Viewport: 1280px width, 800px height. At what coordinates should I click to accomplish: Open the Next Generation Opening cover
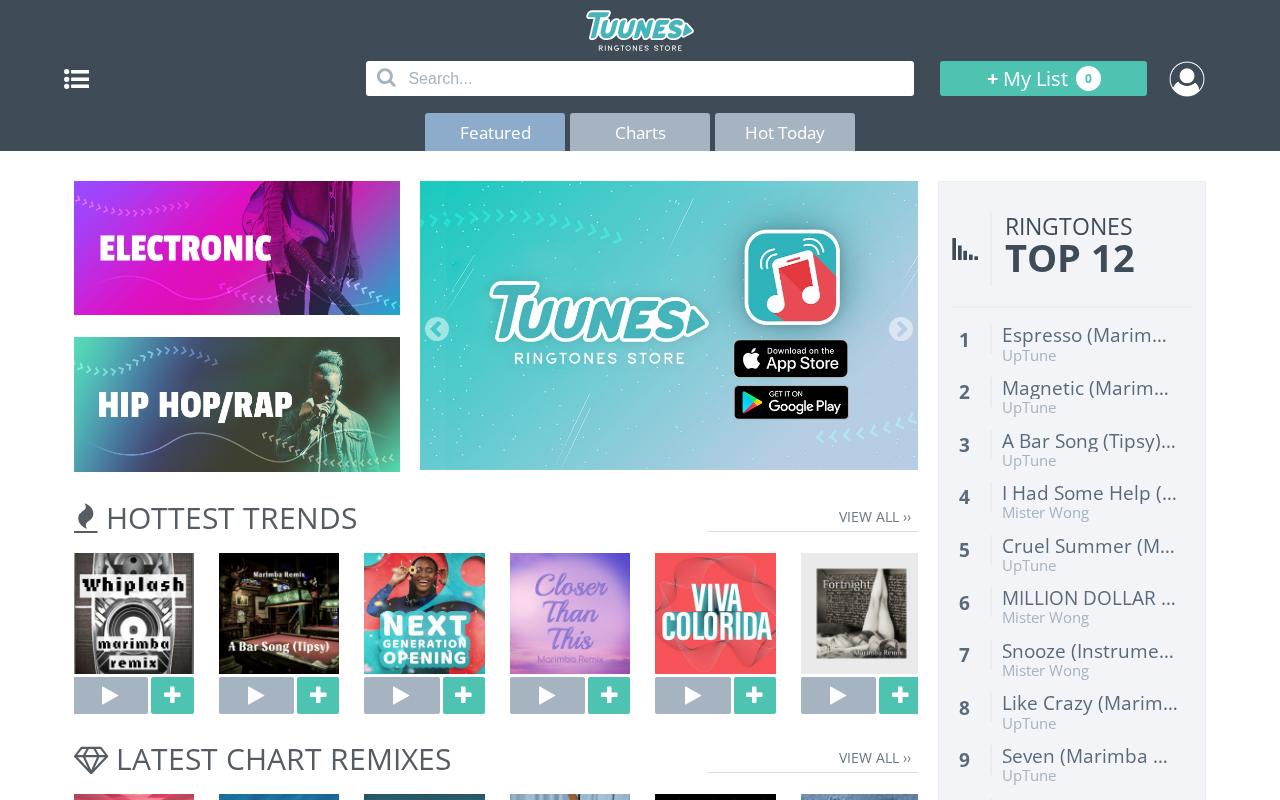click(x=424, y=613)
